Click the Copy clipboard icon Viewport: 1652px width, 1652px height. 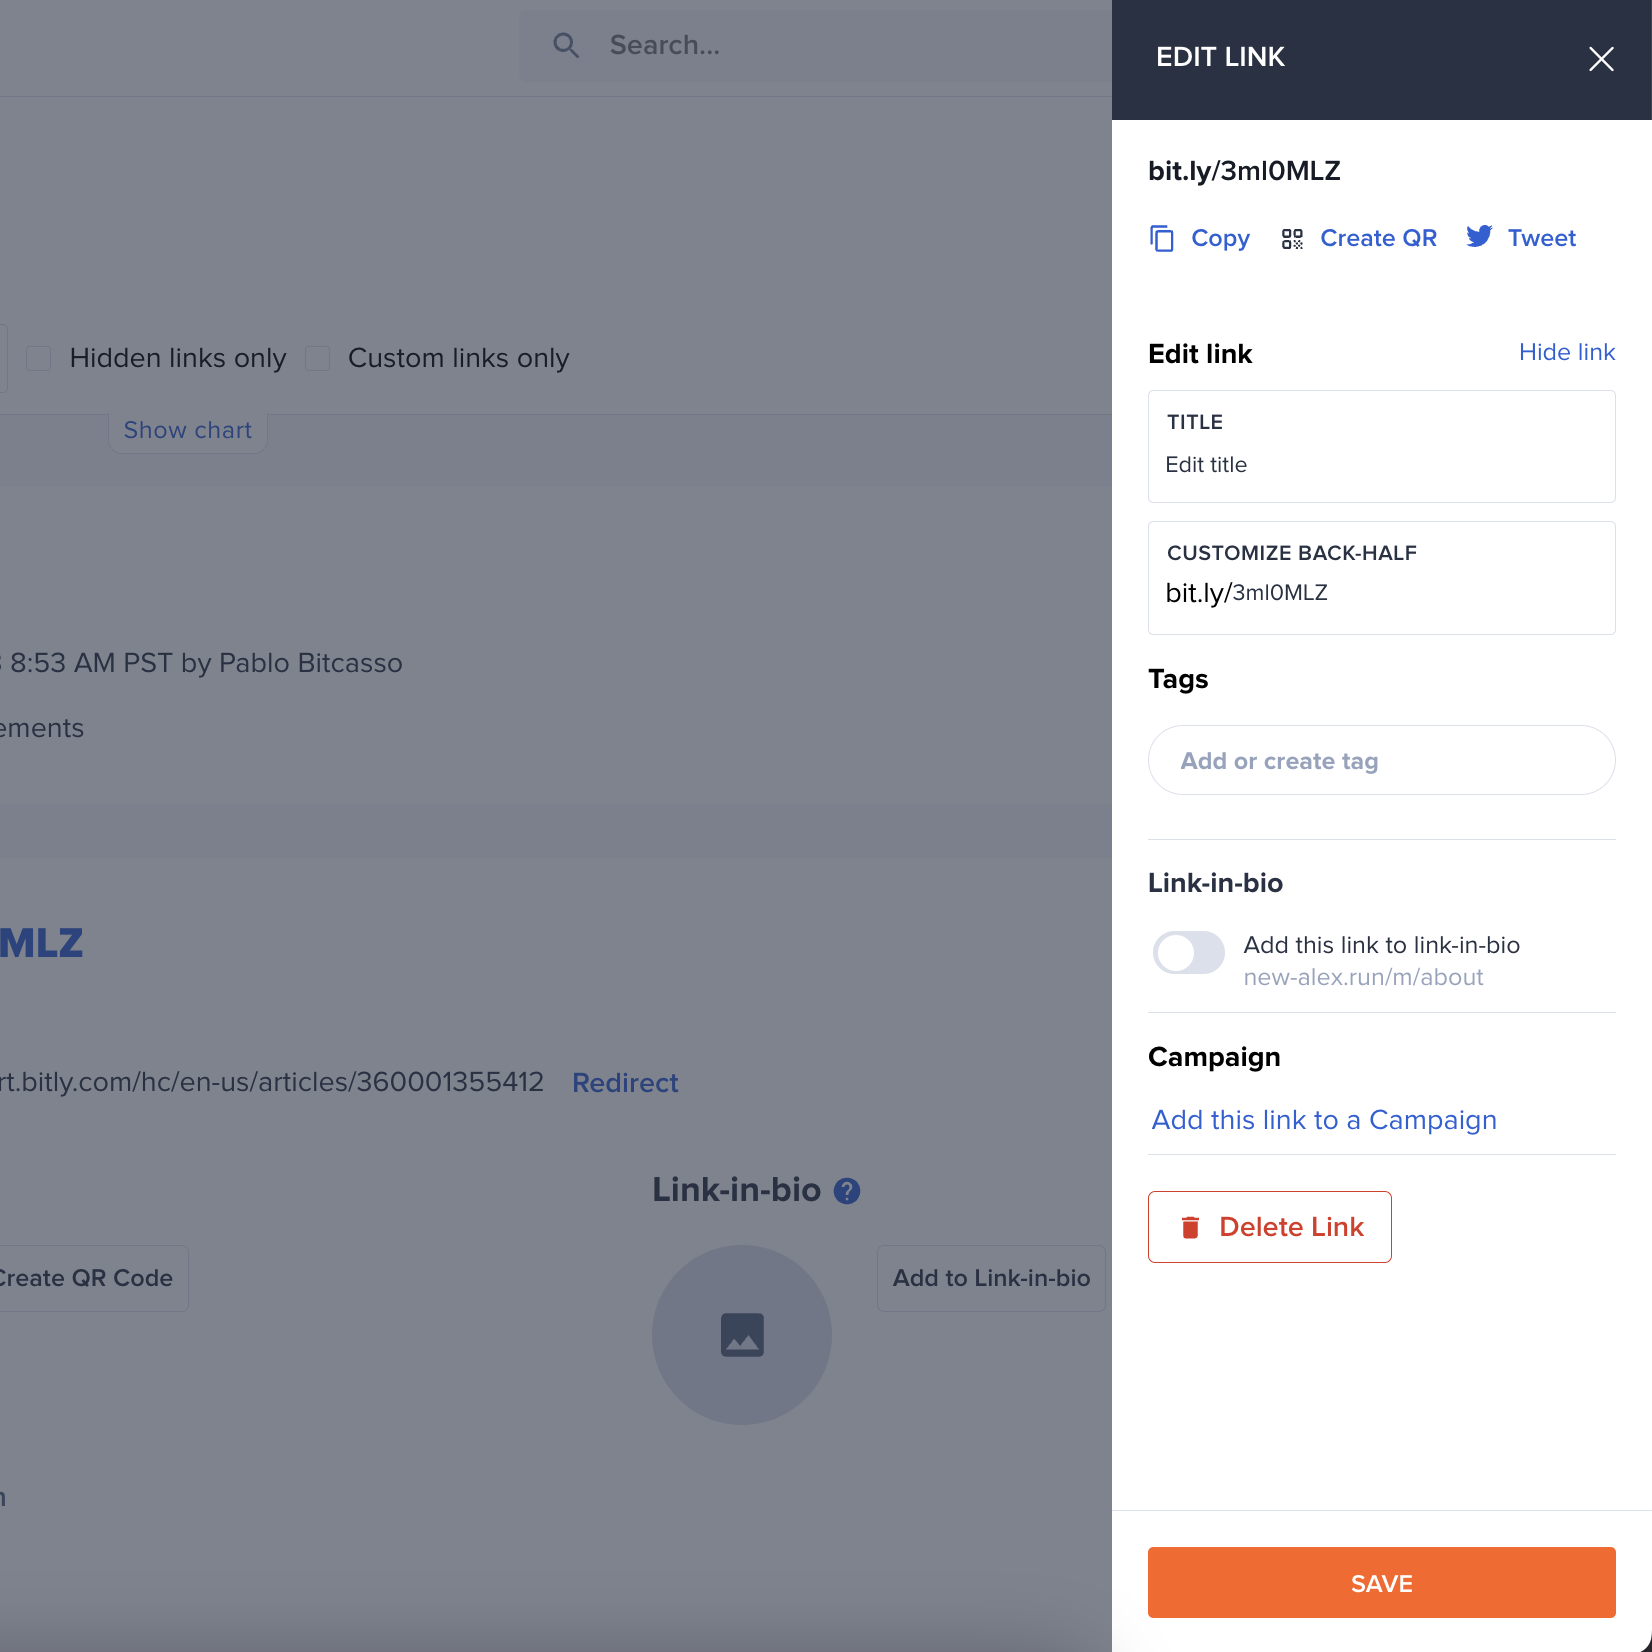(x=1162, y=238)
